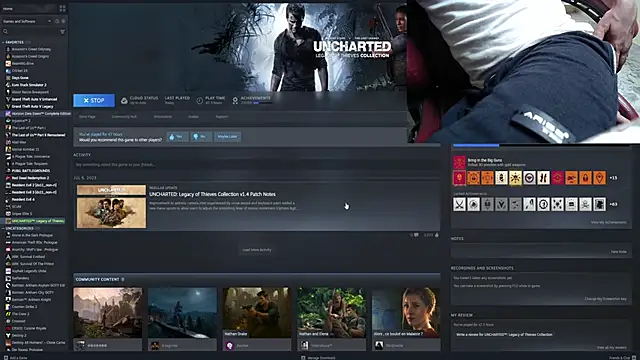640x360 pixels.
Task: Click the achievements progress bar
Action: pyautogui.click(x=263, y=103)
